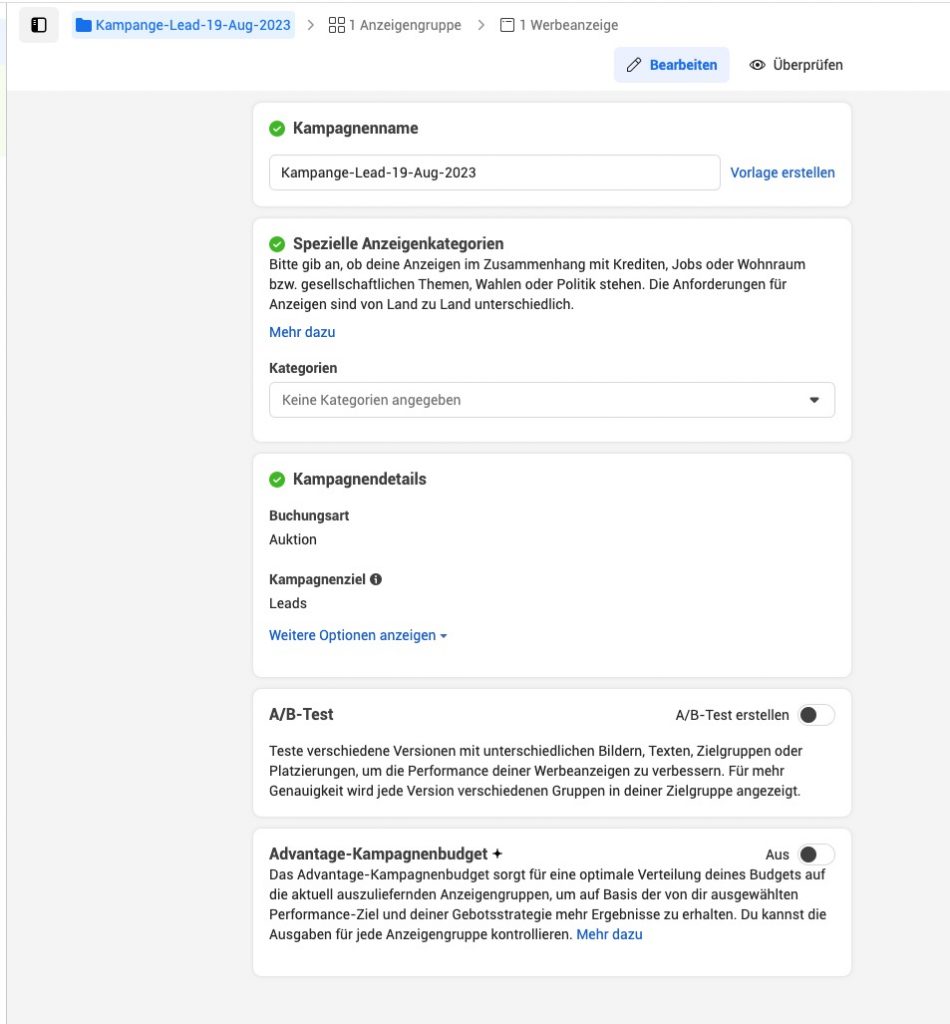Enable the A/B-Test erstellen switch
The height and width of the screenshot is (1024, 950).
tap(815, 715)
